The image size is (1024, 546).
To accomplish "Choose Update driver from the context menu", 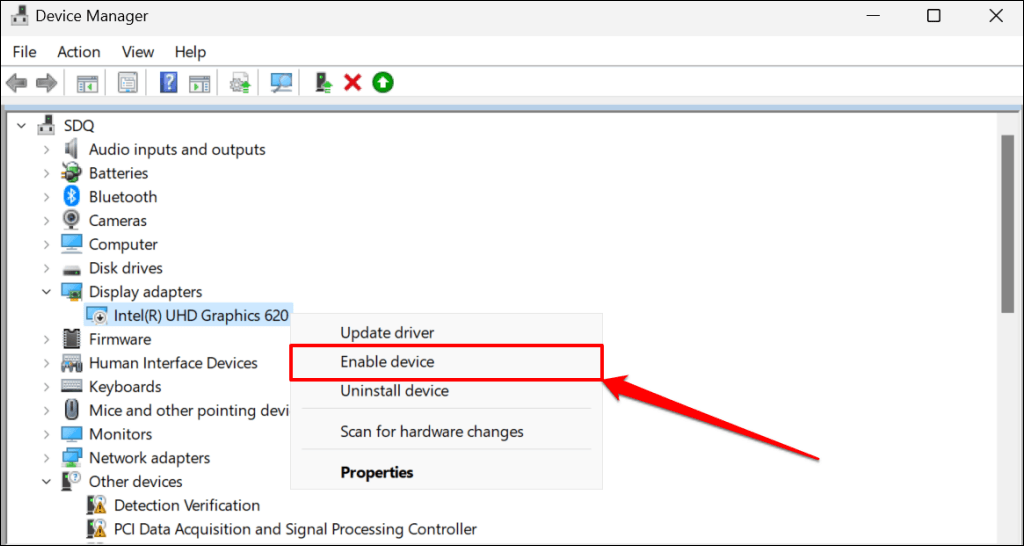I will [446, 332].
